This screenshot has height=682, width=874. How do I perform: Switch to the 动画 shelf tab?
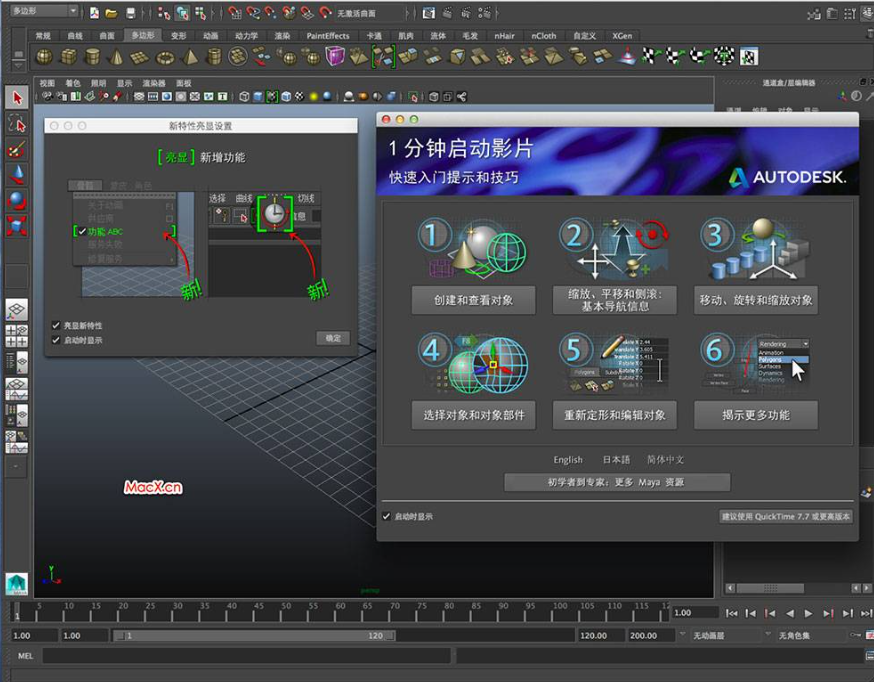point(211,36)
